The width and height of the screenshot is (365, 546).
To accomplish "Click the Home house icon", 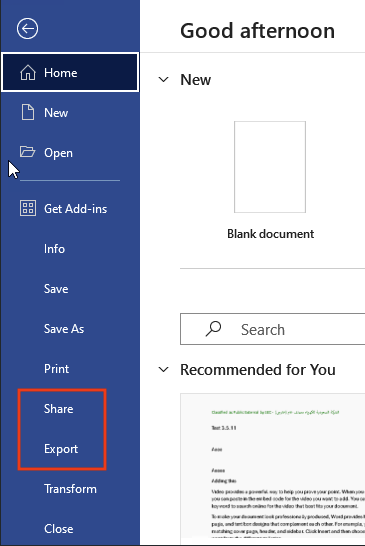I will coord(28,72).
